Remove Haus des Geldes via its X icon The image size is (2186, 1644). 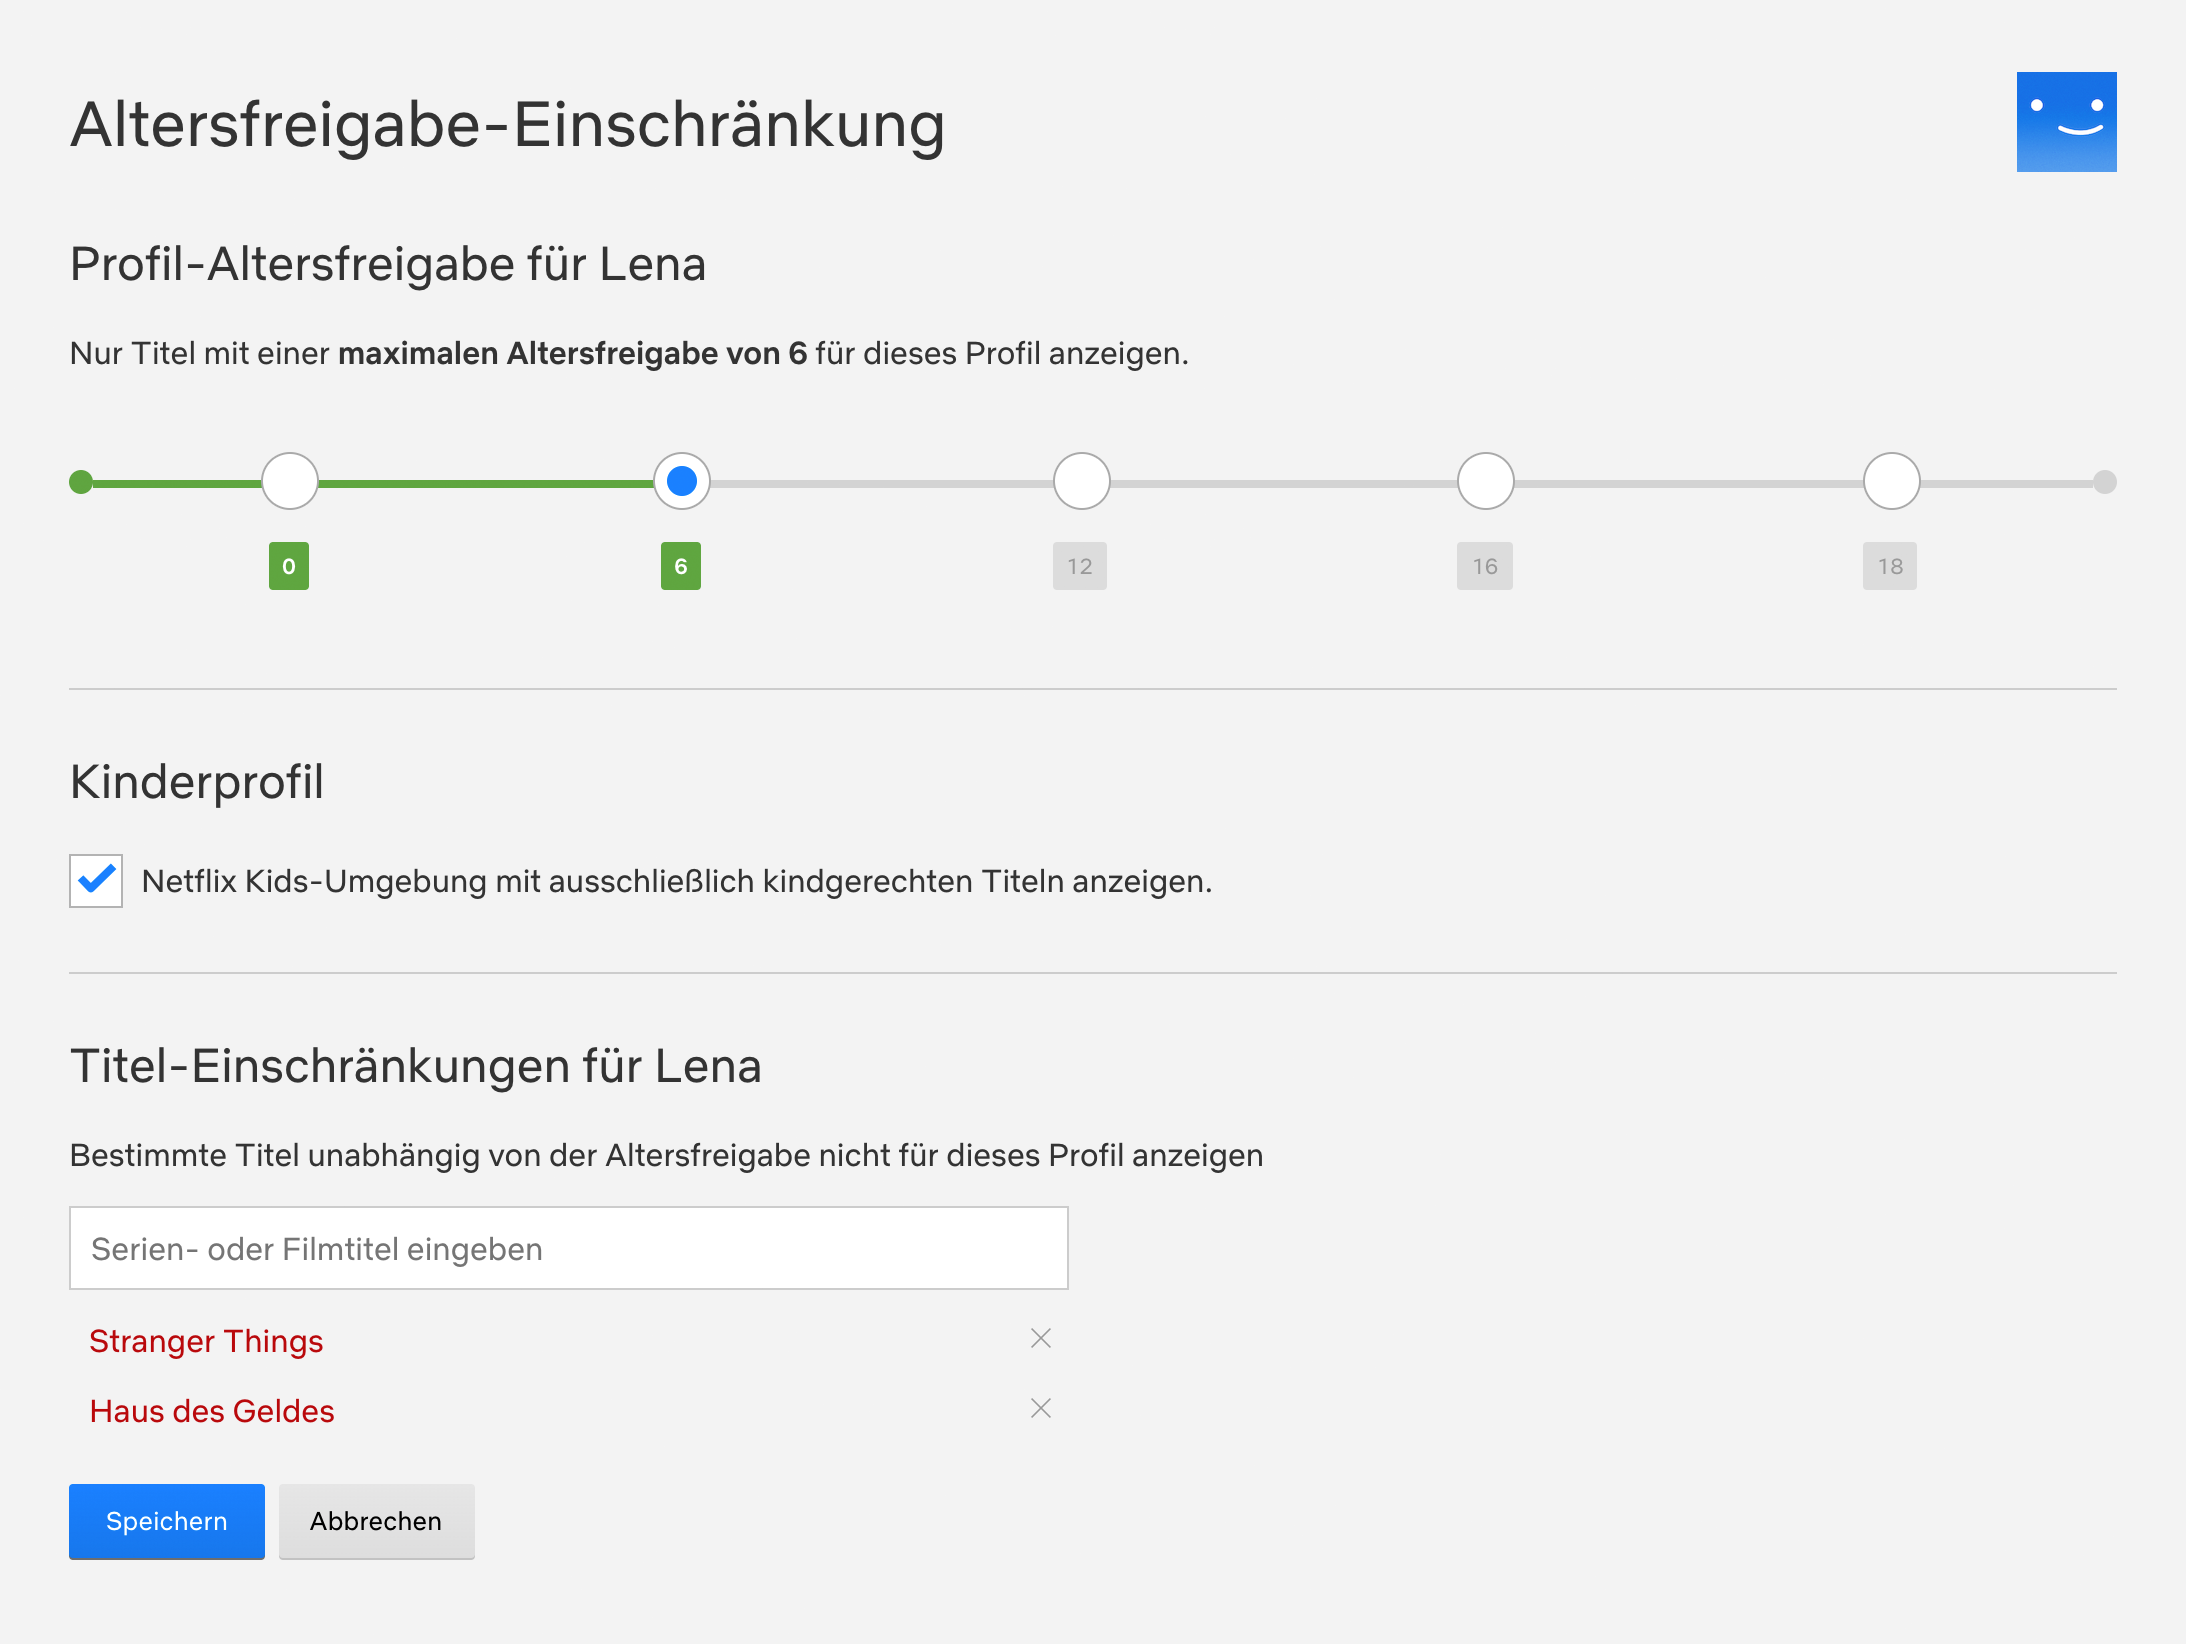[x=1041, y=1408]
